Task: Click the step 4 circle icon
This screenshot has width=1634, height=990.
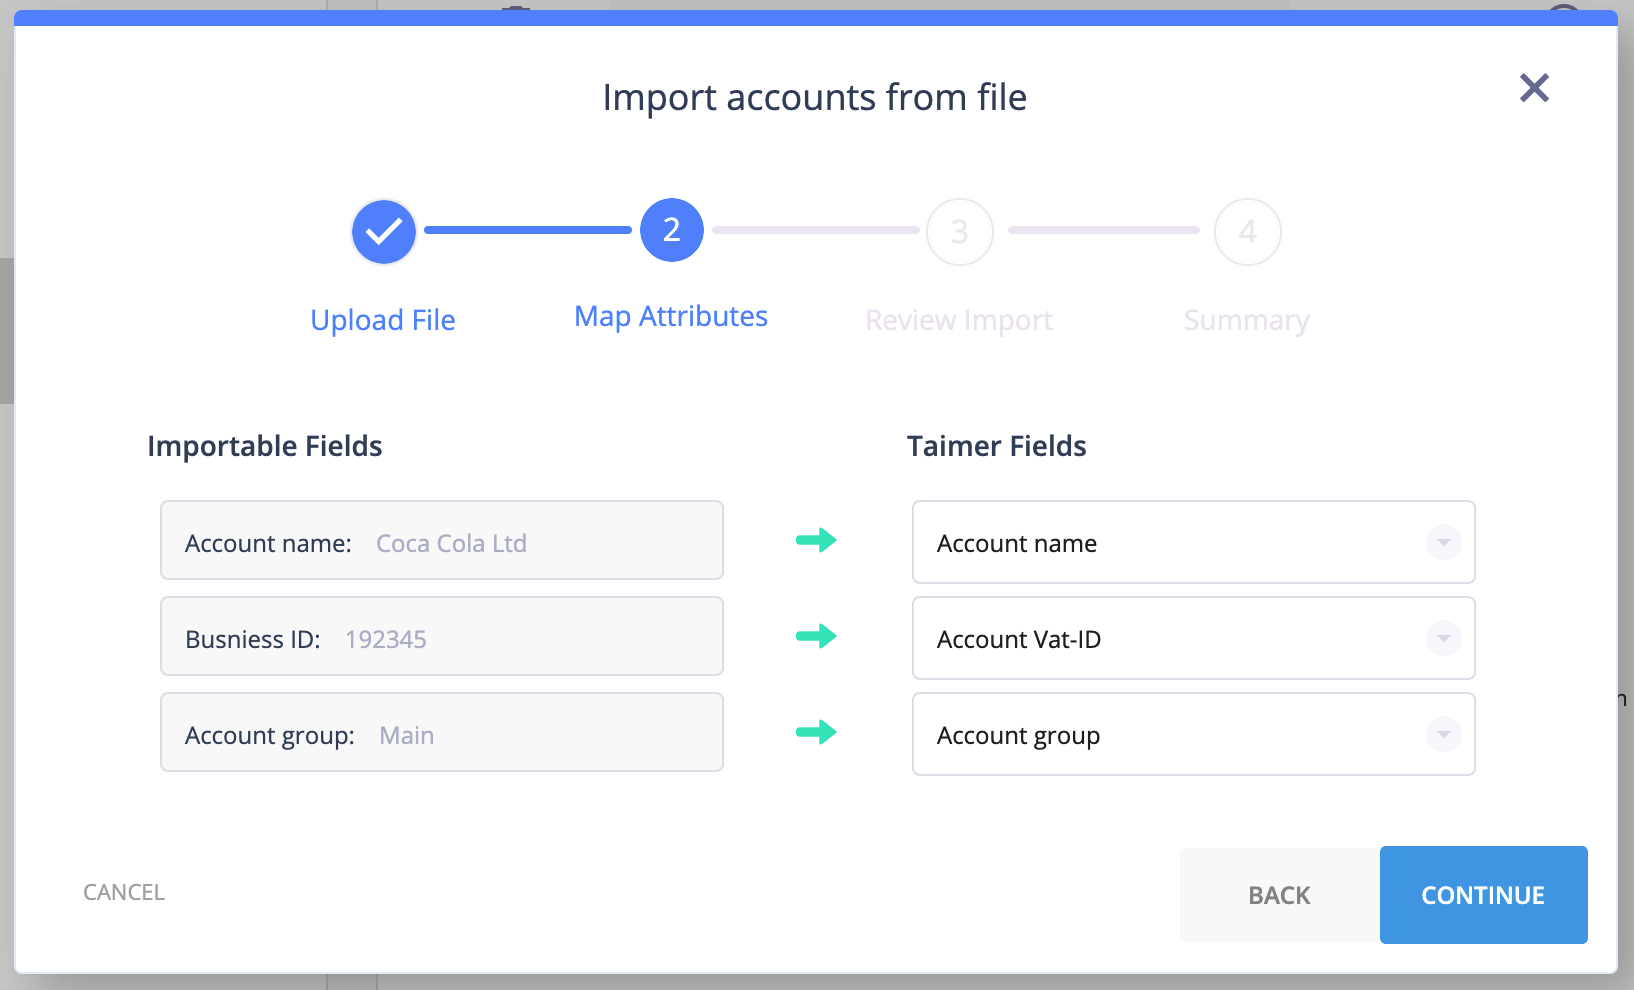Action: [x=1248, y=231]
